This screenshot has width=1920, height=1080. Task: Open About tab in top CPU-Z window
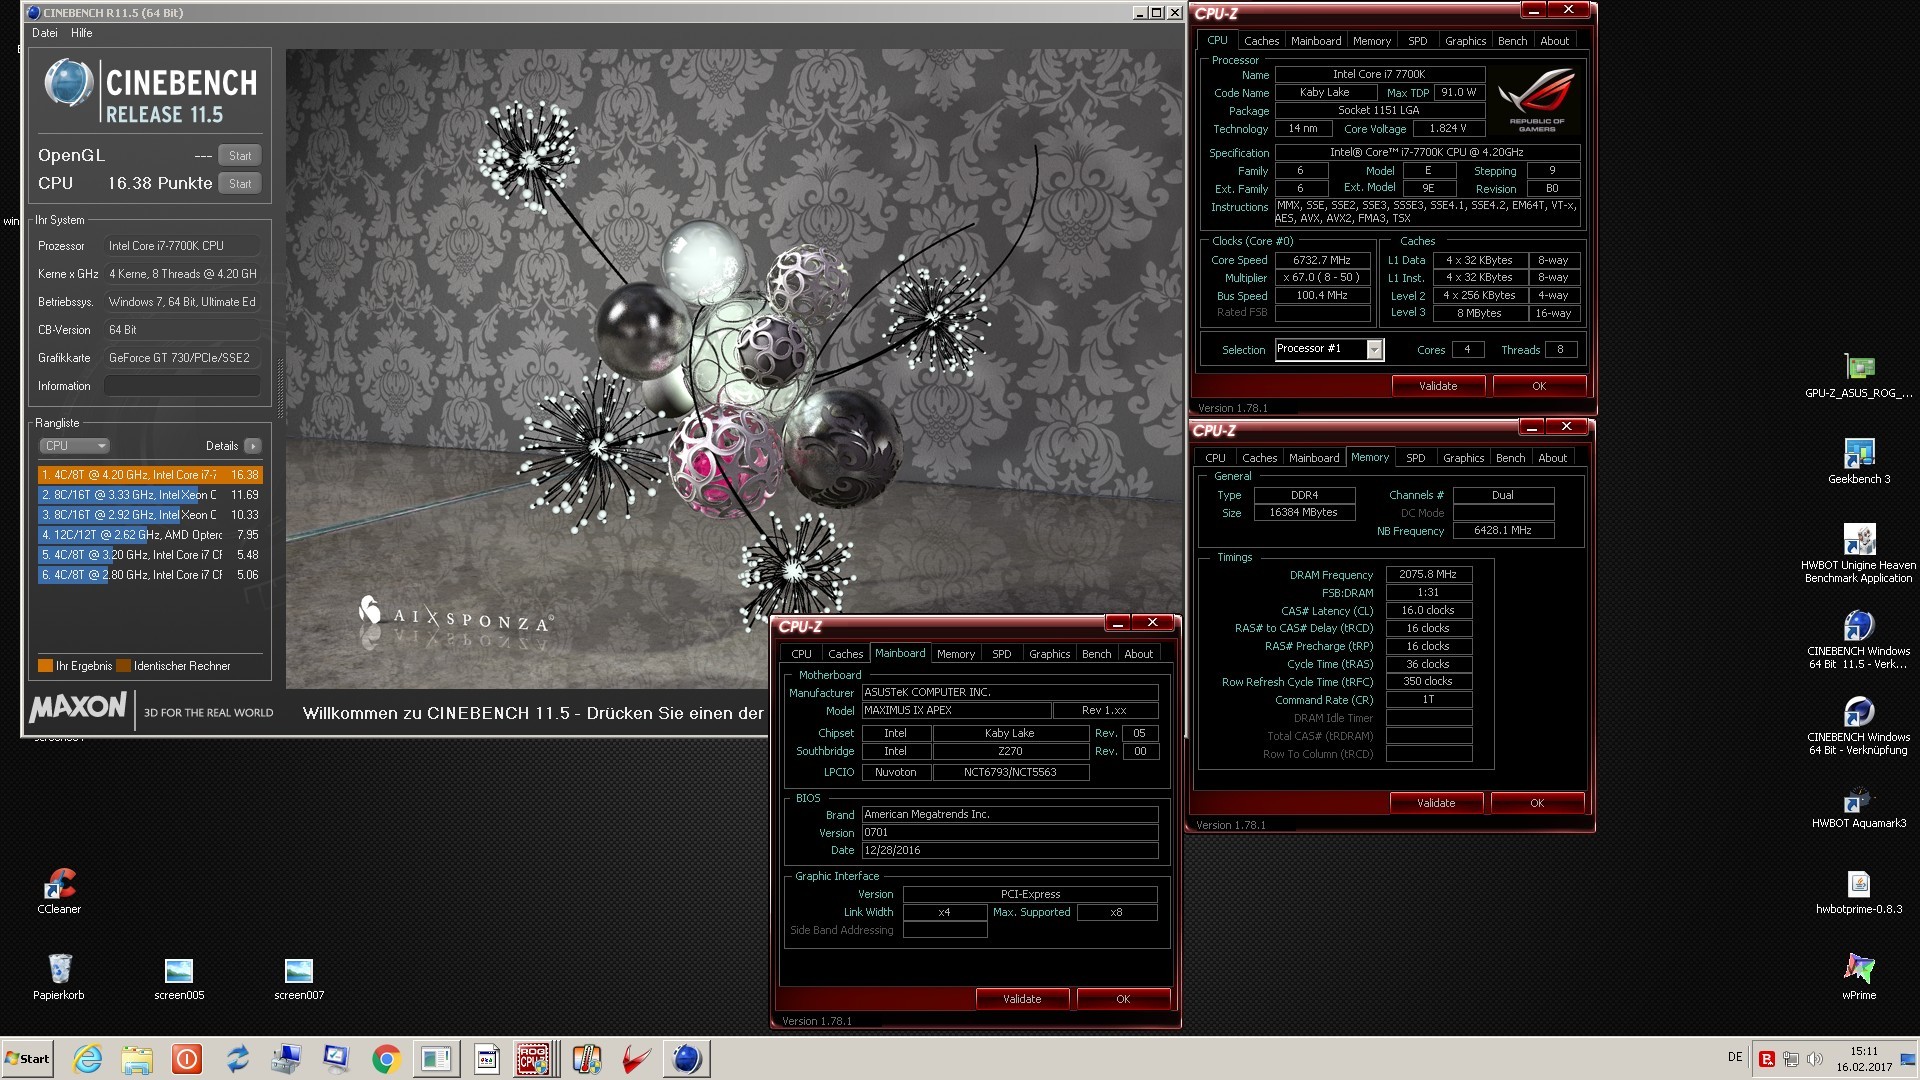1554,41
